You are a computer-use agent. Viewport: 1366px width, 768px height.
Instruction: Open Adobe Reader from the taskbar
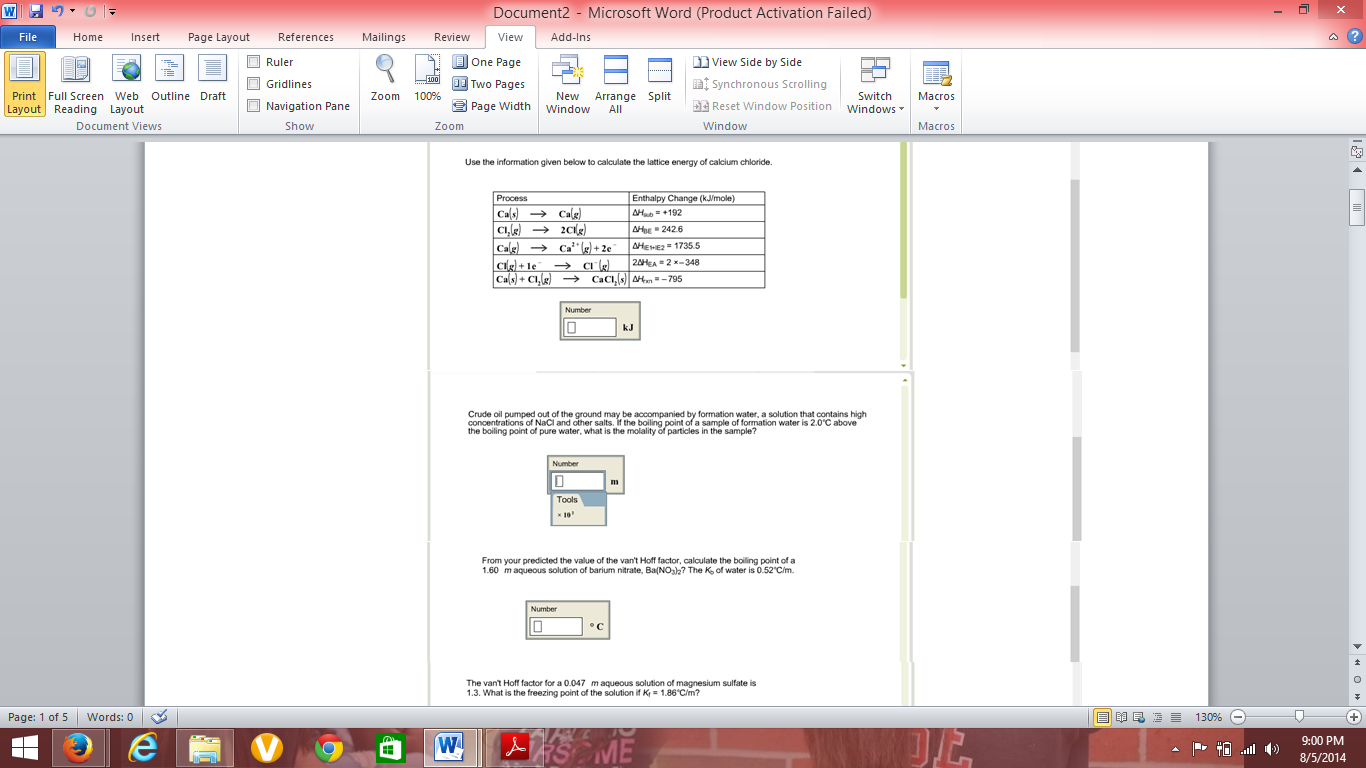tap(514, 747)
